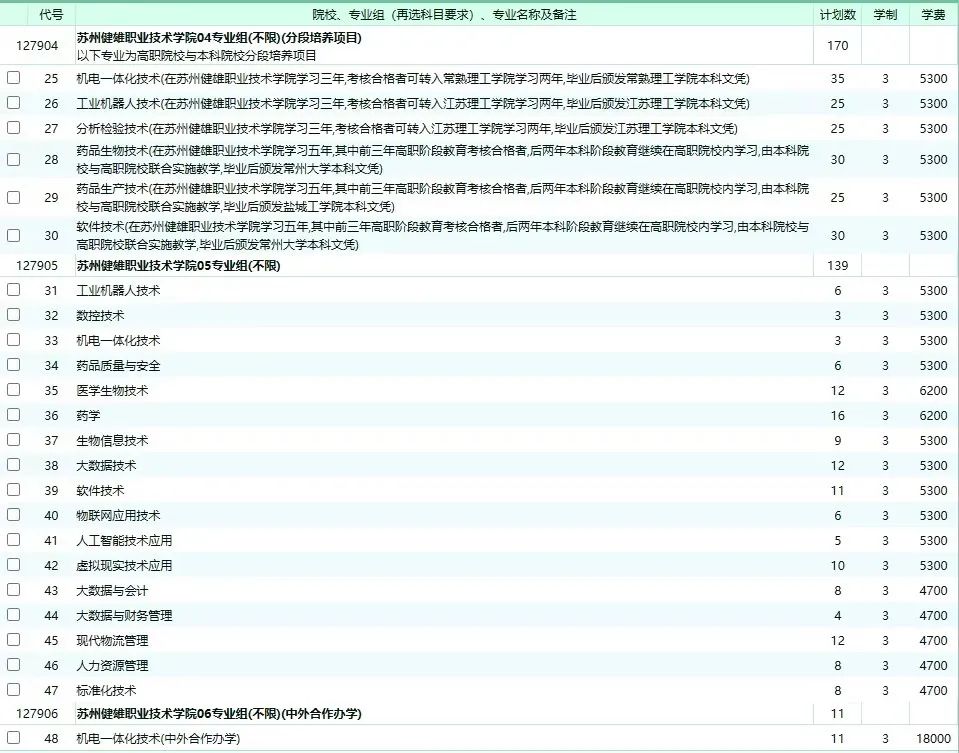The image size is (959, 753).
Task: Tick the checkbox for code 30 软件技术
Action: click(x=13, y=235)
